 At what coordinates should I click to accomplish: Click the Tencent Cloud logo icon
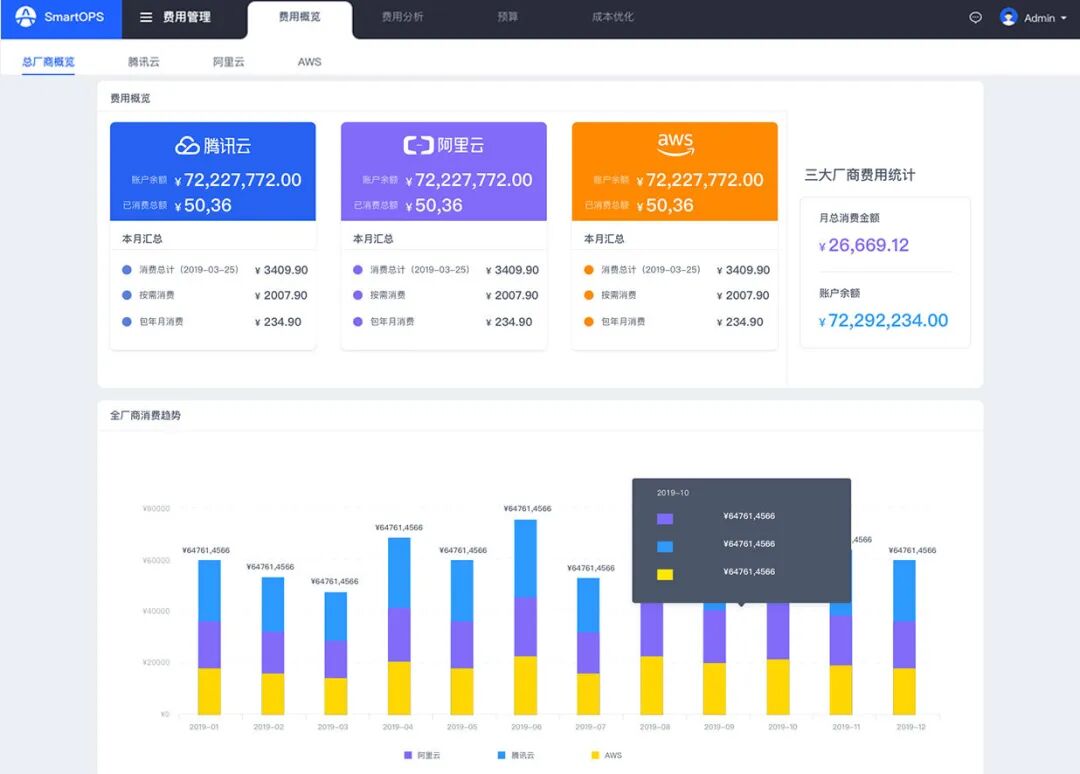[x=187, y=145]
